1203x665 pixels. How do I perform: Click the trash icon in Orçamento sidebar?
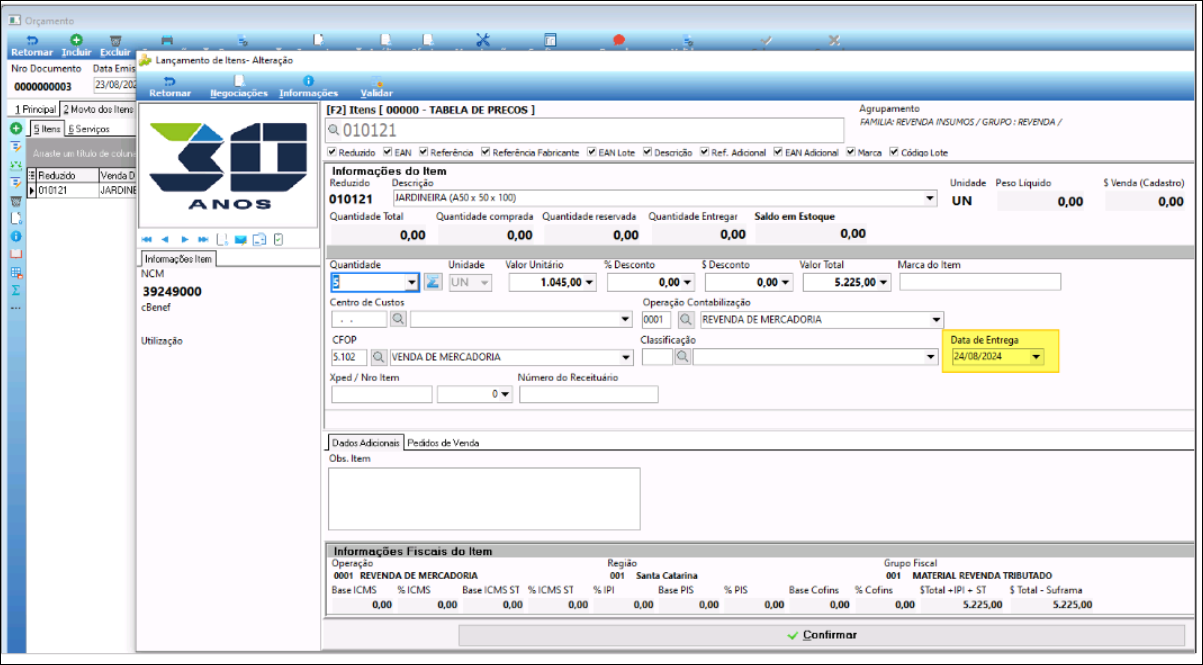pos(16,200)
